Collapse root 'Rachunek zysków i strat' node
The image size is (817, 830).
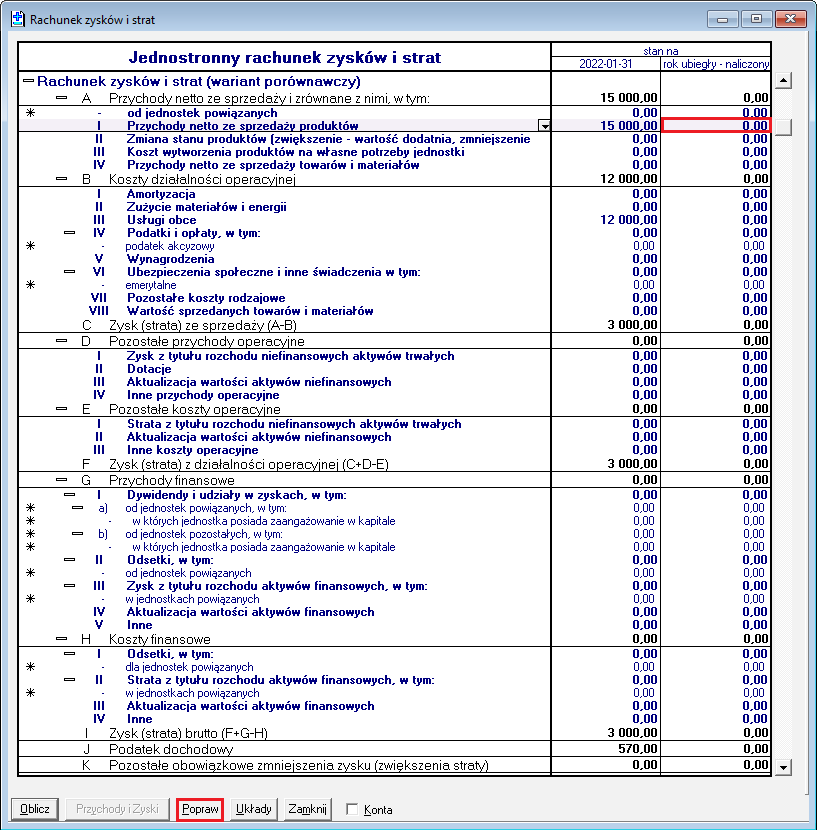point(29,81)
